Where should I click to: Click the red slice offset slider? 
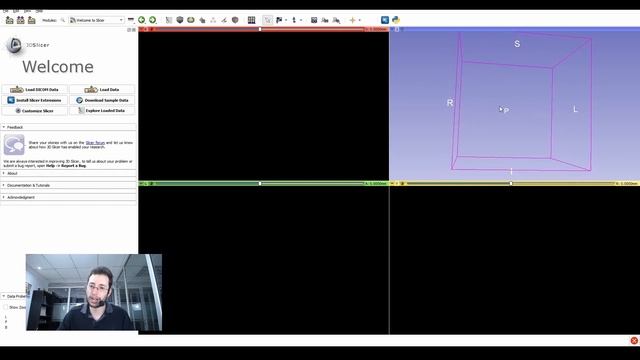[x=259, y=29]
